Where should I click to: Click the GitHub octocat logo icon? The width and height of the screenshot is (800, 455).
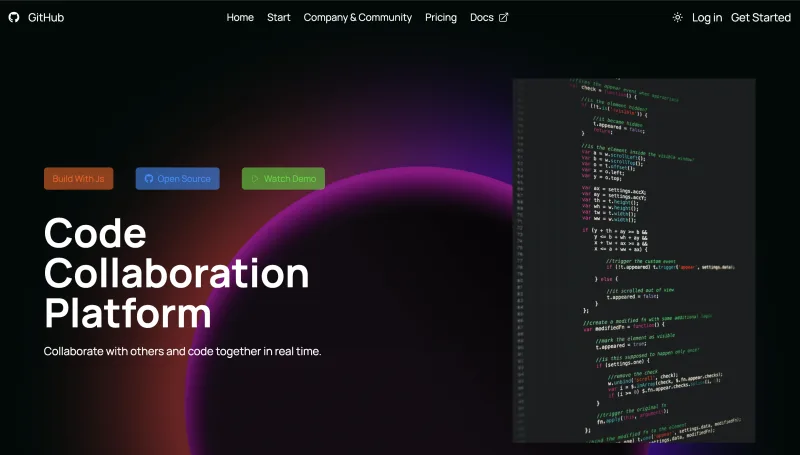(14, 17)
